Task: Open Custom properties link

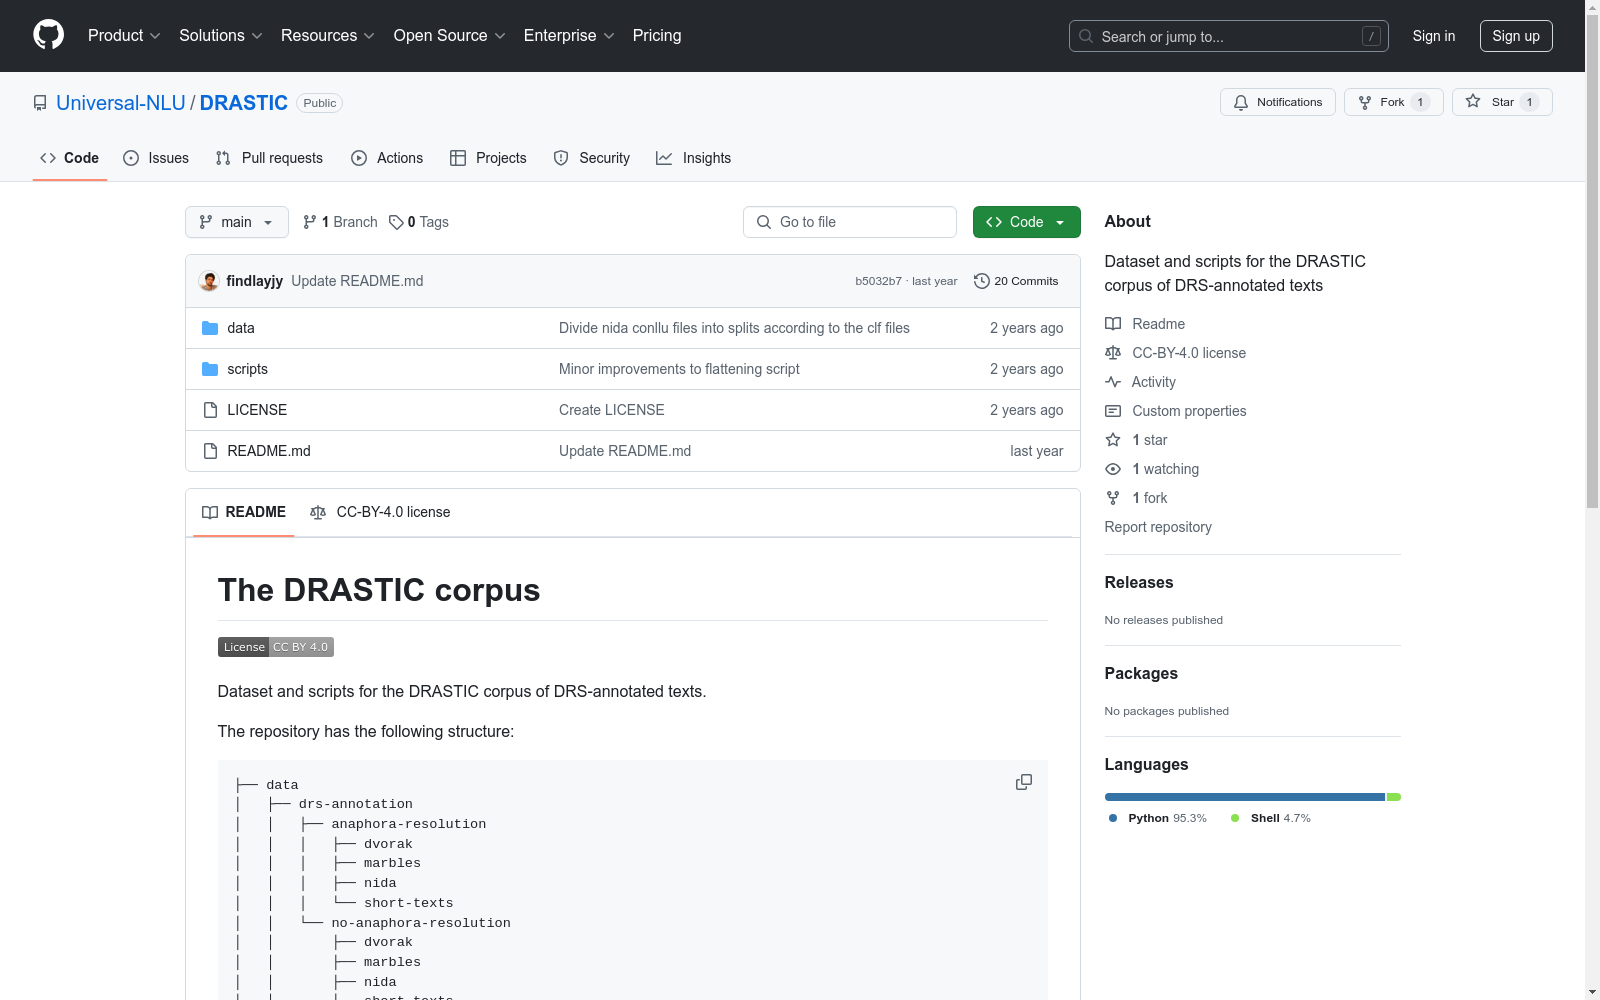Action: (x=1175, y=411)
